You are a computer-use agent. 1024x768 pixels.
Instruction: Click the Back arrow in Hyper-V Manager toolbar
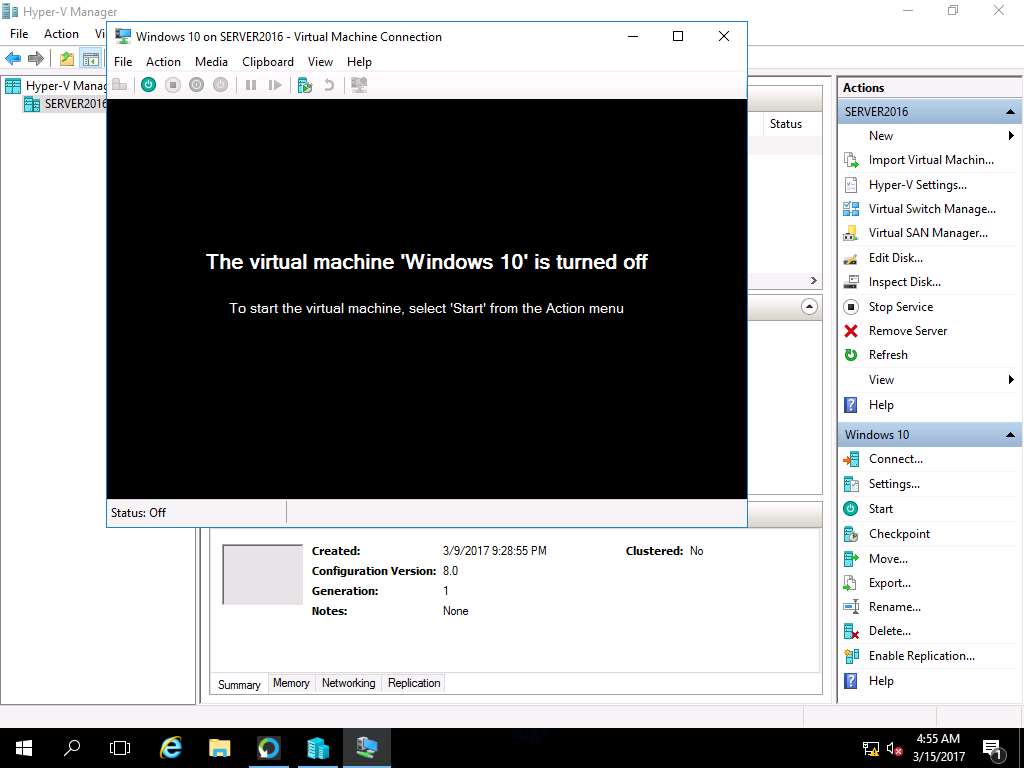(x=13, y=59)
